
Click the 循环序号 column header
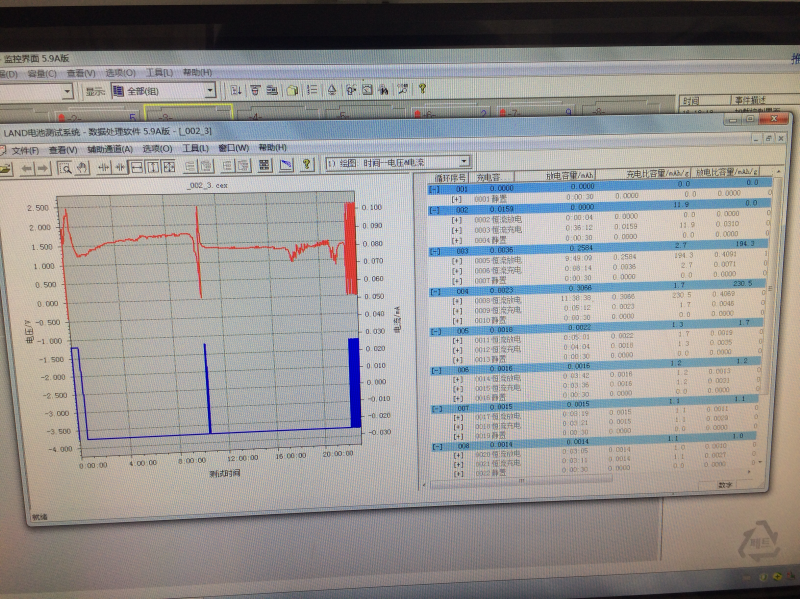click(x=450, y=178)
